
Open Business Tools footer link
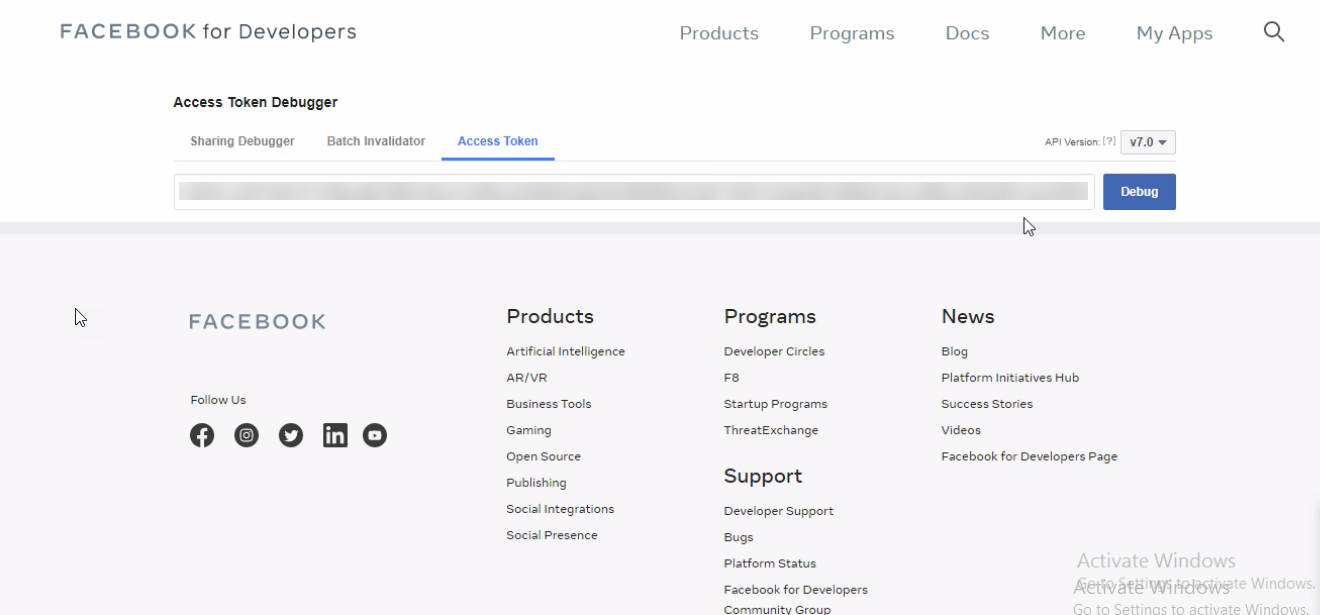548,404
